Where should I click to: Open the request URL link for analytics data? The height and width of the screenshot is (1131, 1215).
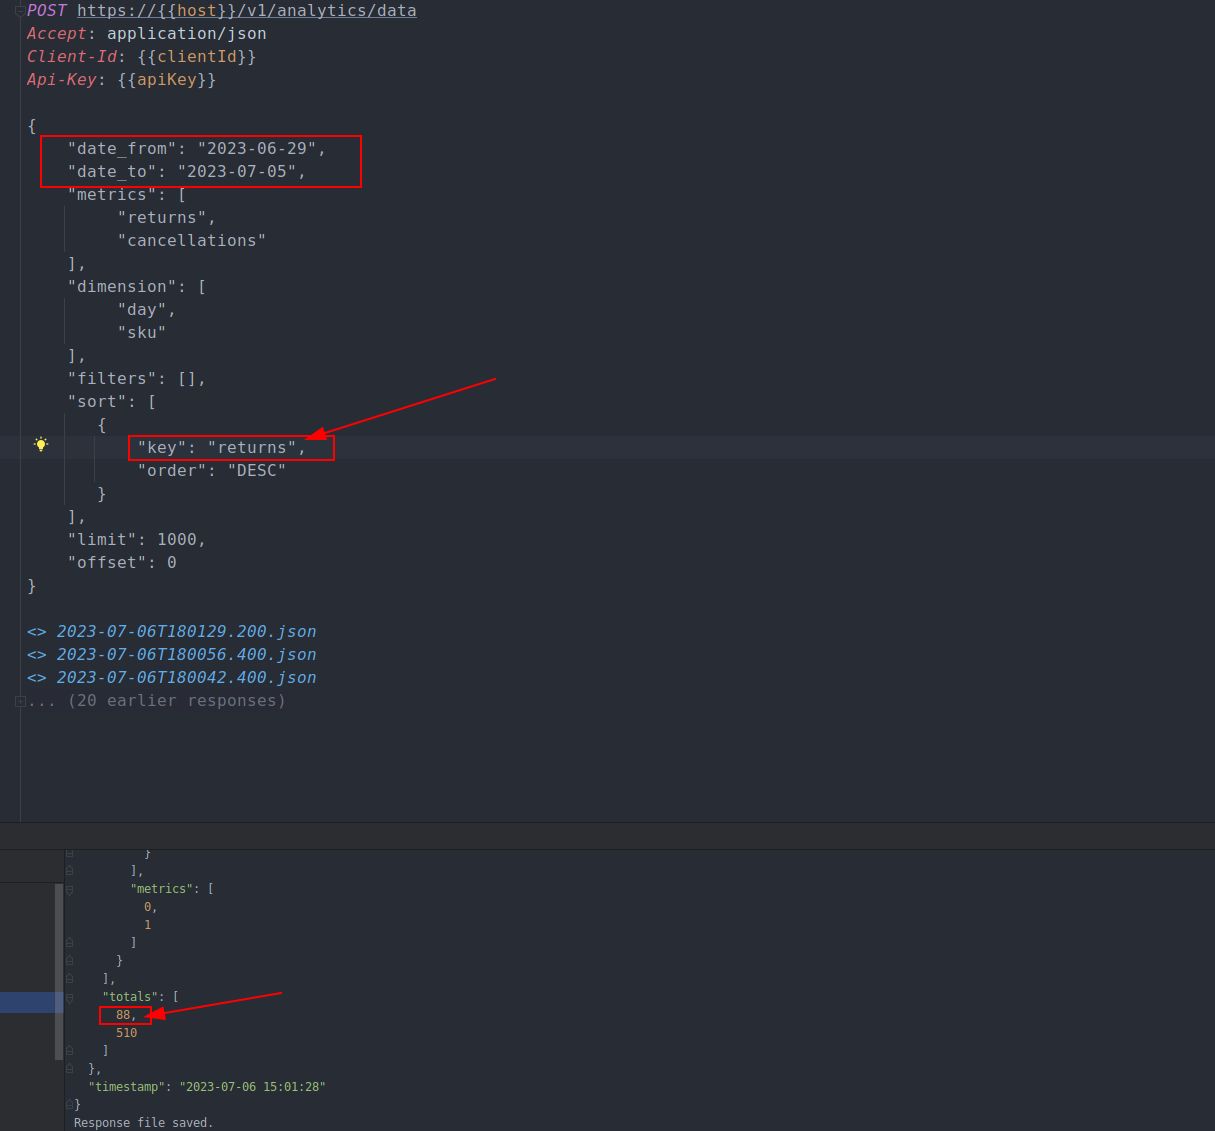247,11
